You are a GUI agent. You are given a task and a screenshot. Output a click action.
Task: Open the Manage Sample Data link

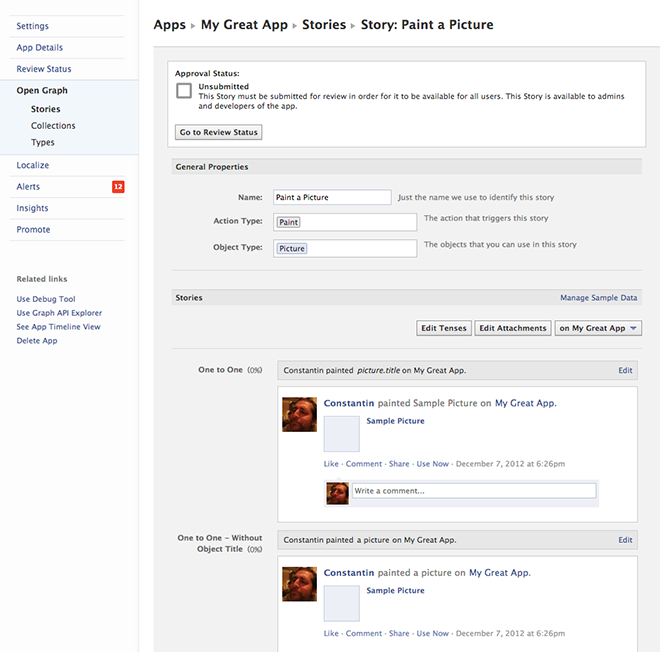click(598, 298)
